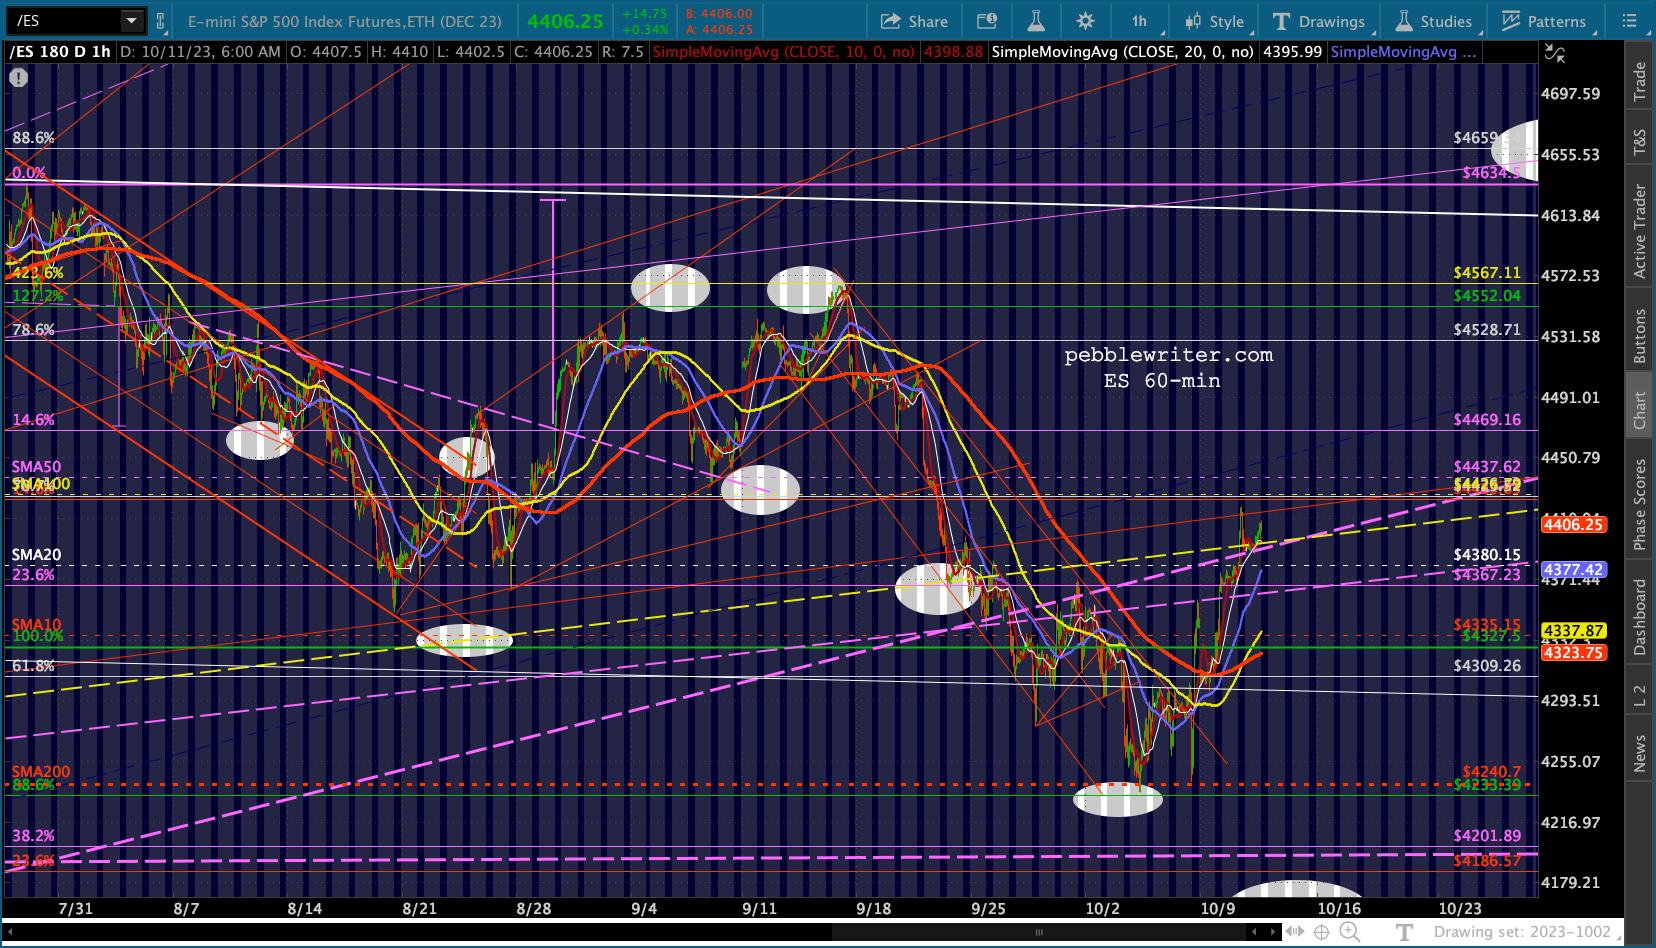Click inside the /ES symbol field
Image resolution: width=1656 pixels, height=948 pixels.
[65, 21]
